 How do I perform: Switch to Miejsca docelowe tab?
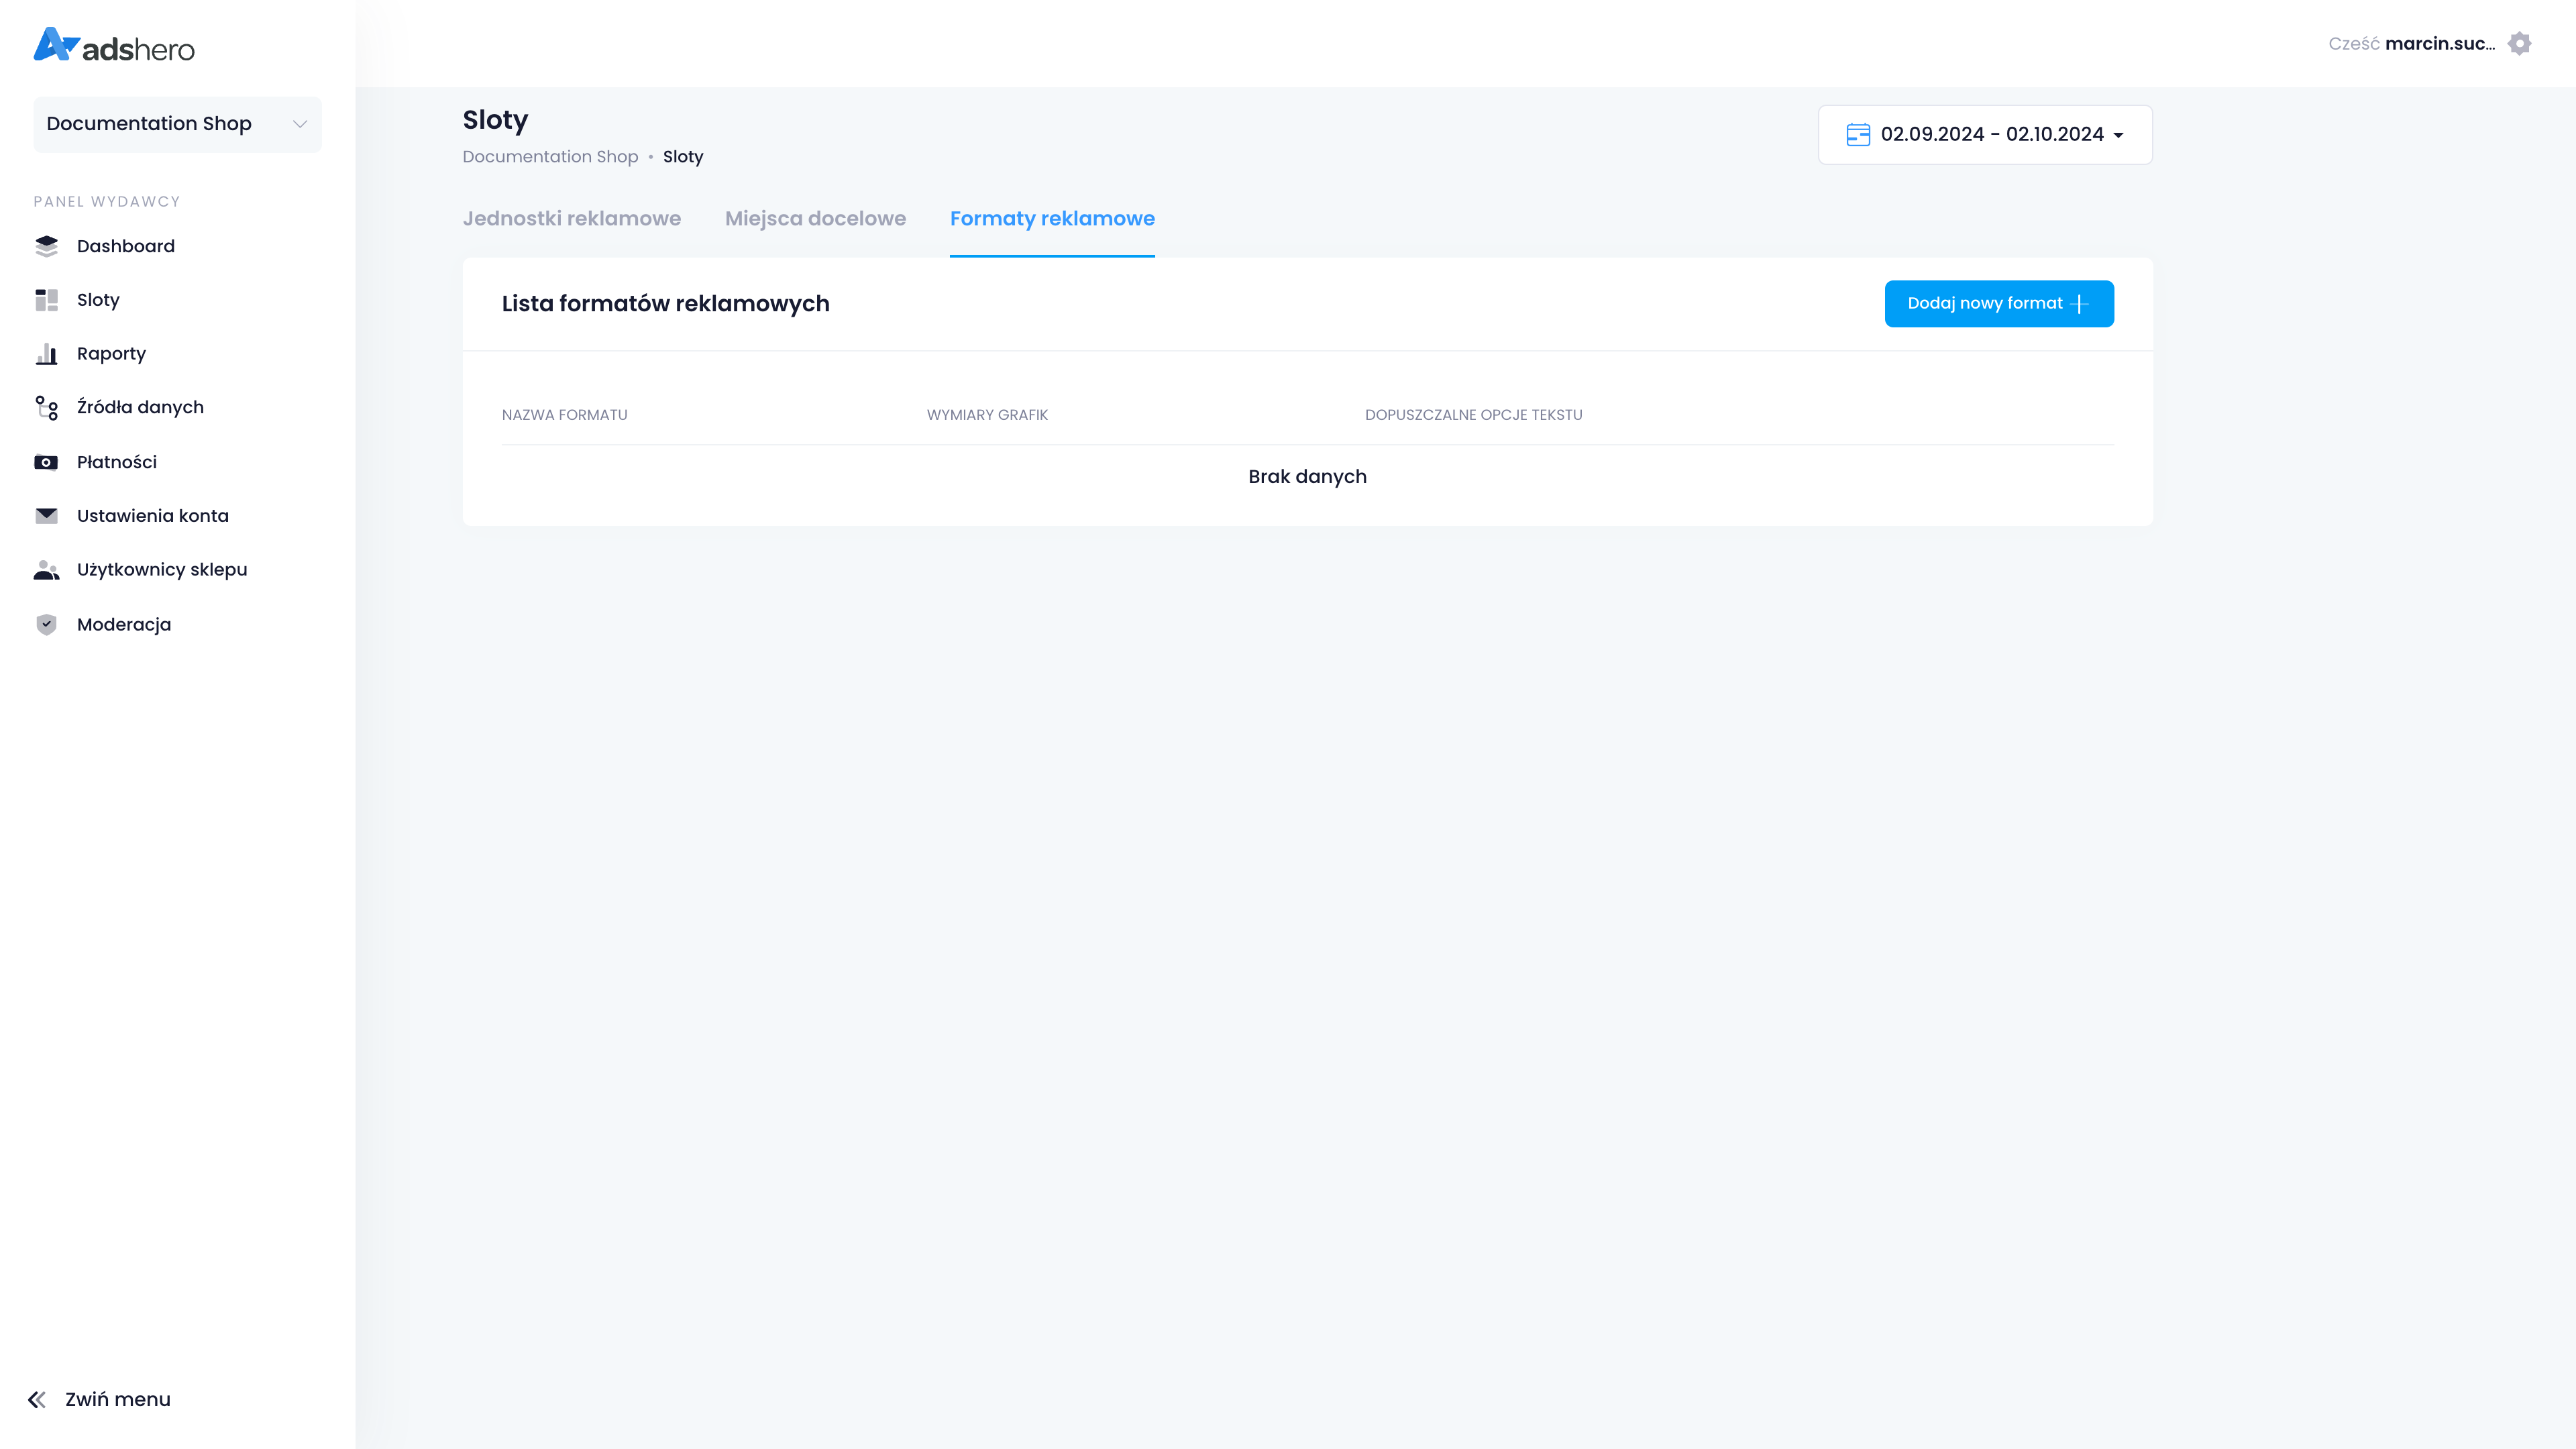click(x=815, y=219)
